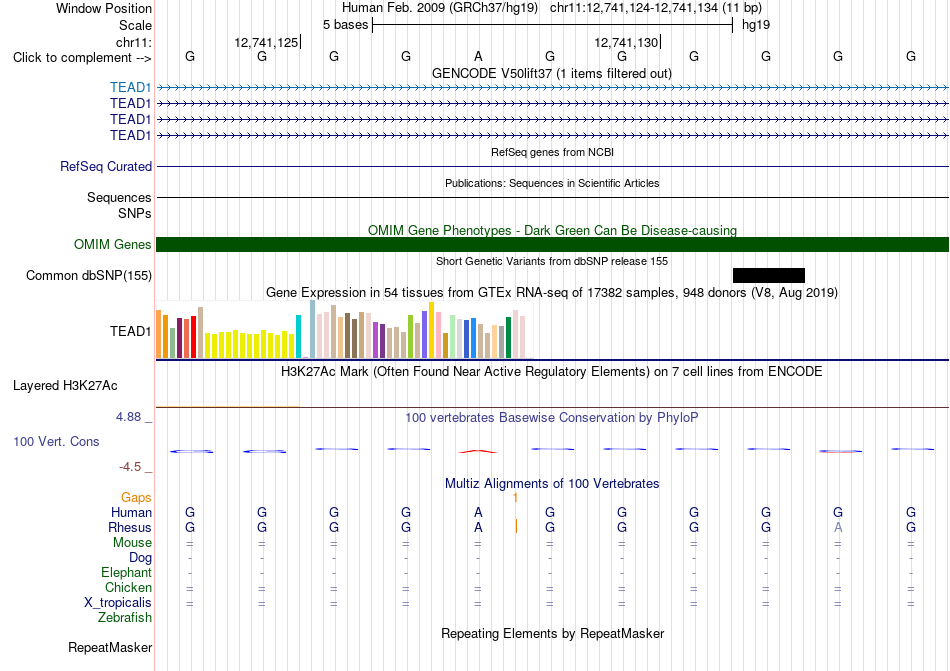This screenshot has height=671, width=950.
Task: Open the GENCODE V50lift37 track title
Action: pos(552,74)
